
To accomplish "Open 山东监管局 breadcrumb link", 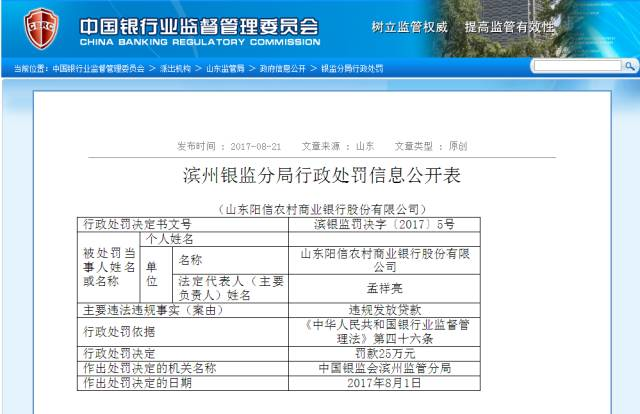I will (225, 69).
